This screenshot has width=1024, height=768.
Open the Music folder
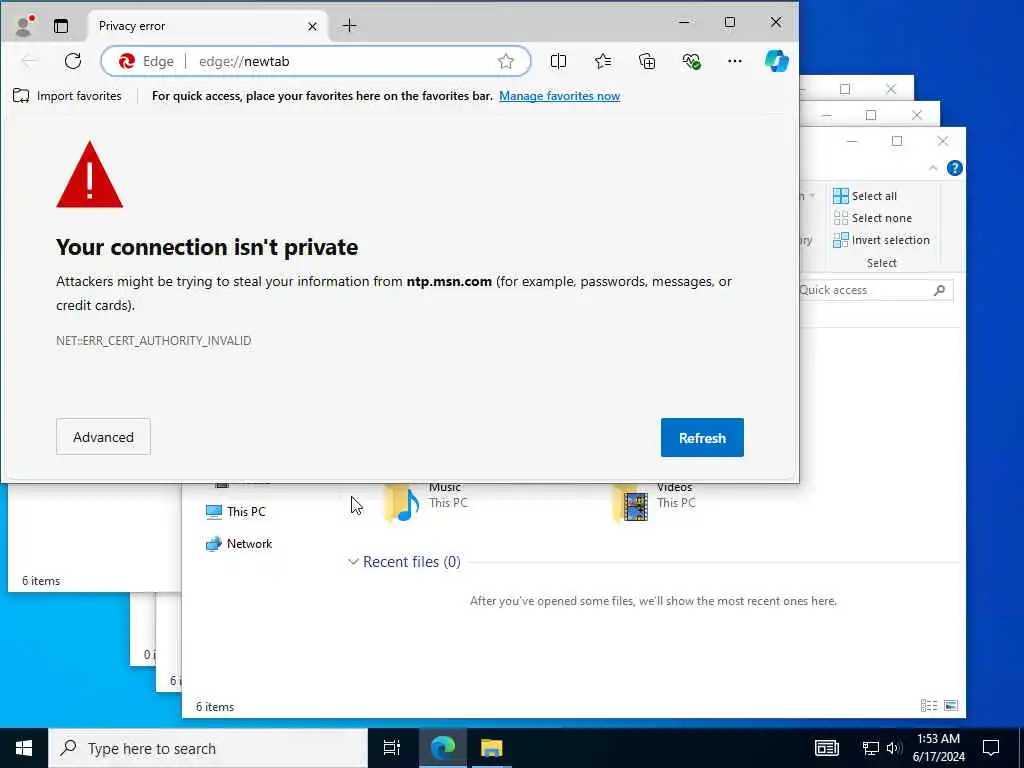(x=426, y=502)
